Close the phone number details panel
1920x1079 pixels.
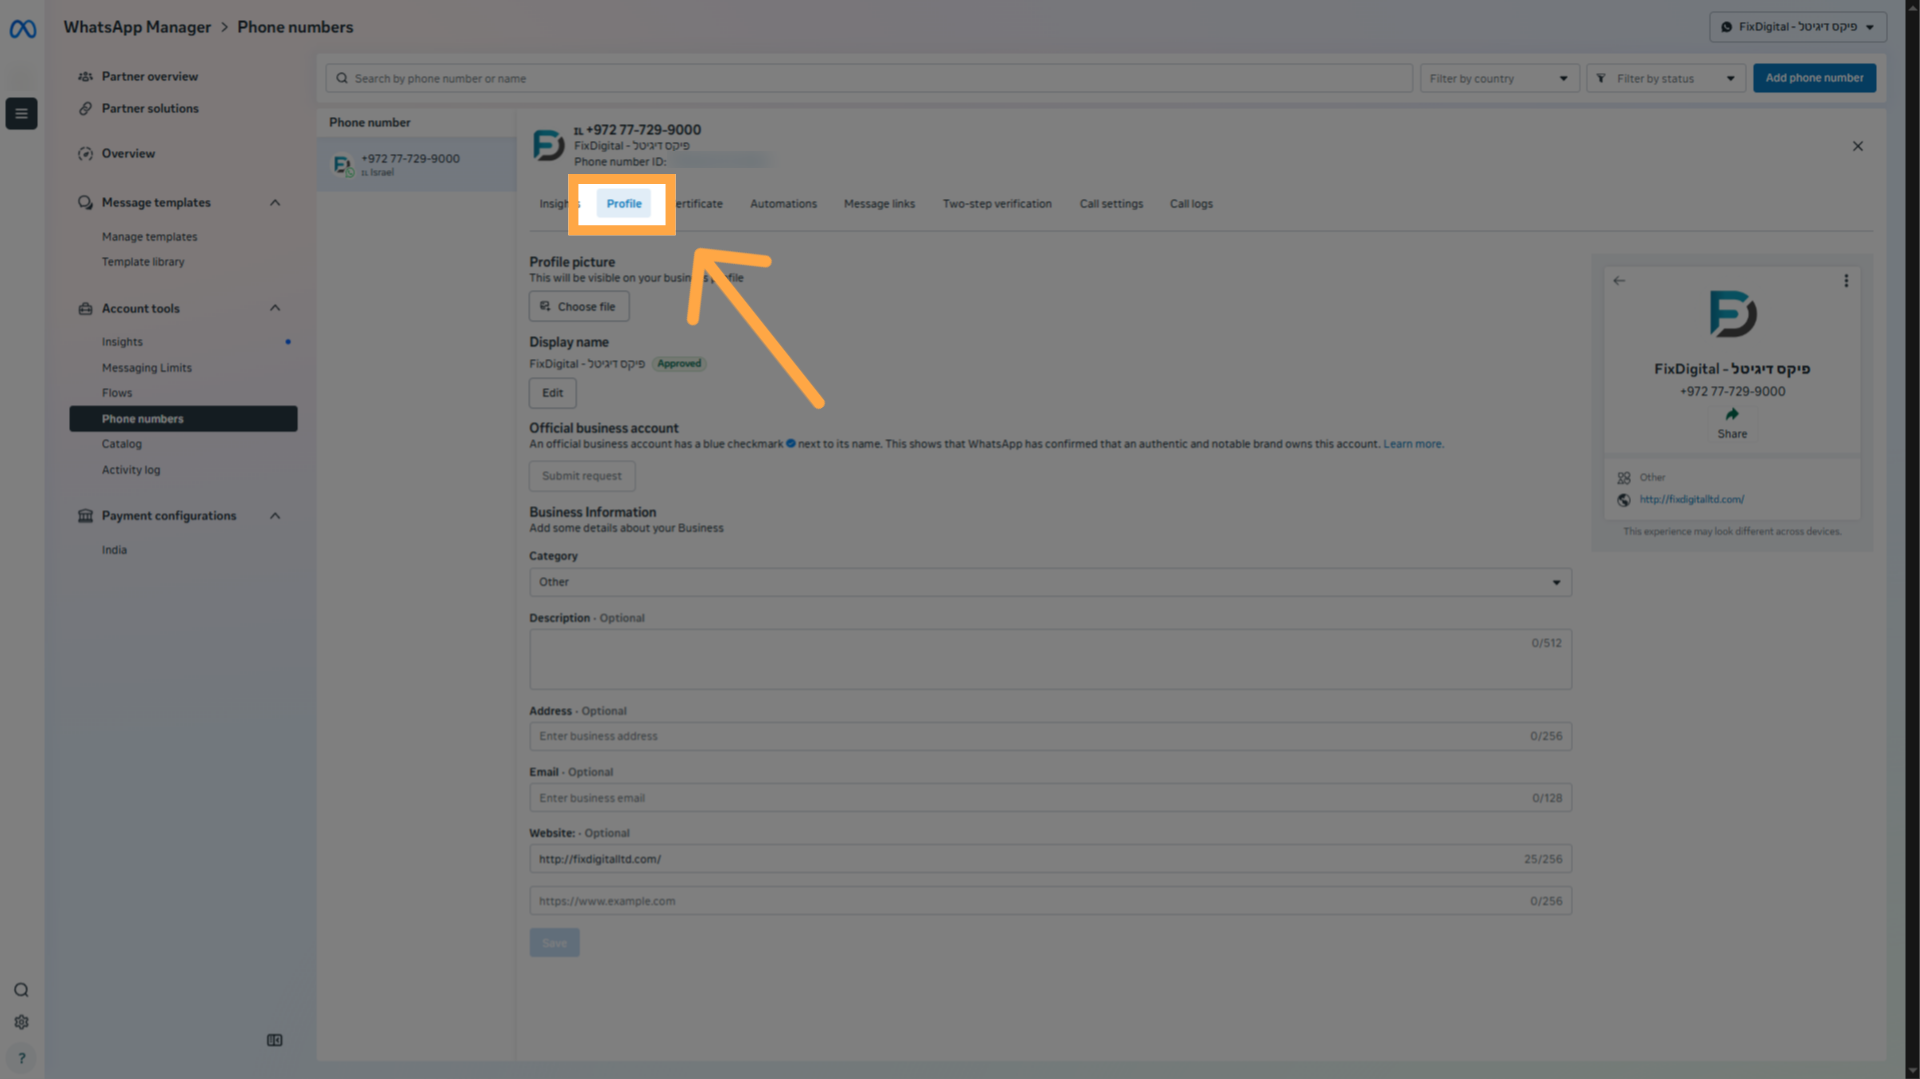(x=1858, y=146)
